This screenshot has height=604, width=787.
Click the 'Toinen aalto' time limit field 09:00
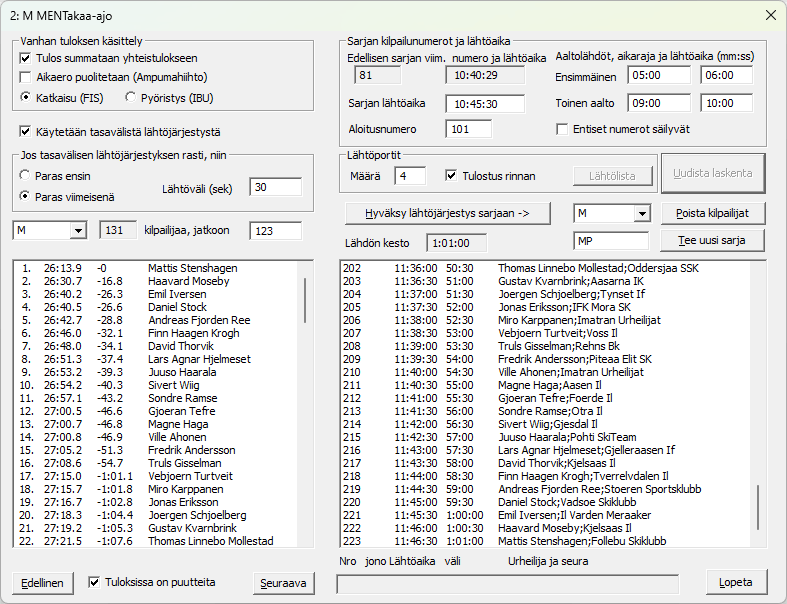659,103
